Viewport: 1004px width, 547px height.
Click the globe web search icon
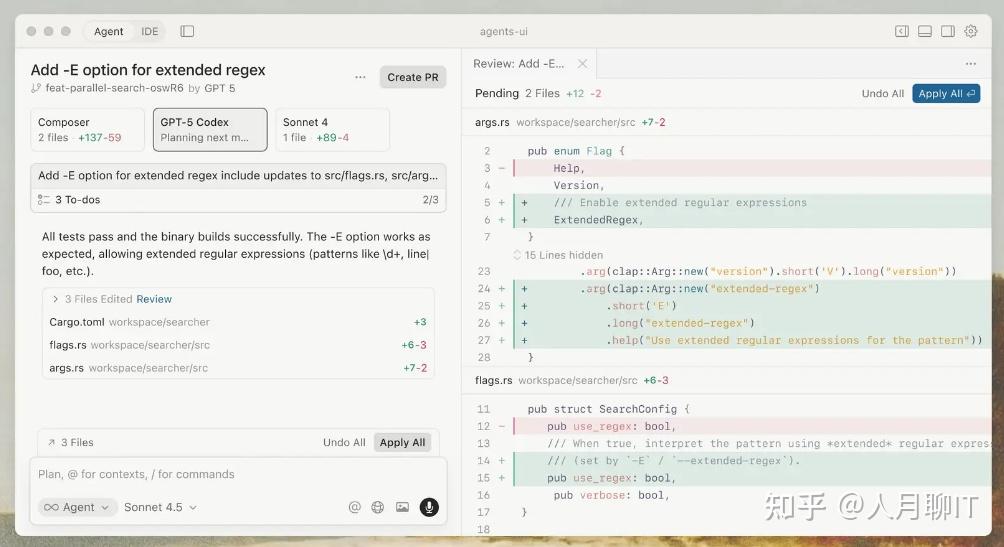378,507
